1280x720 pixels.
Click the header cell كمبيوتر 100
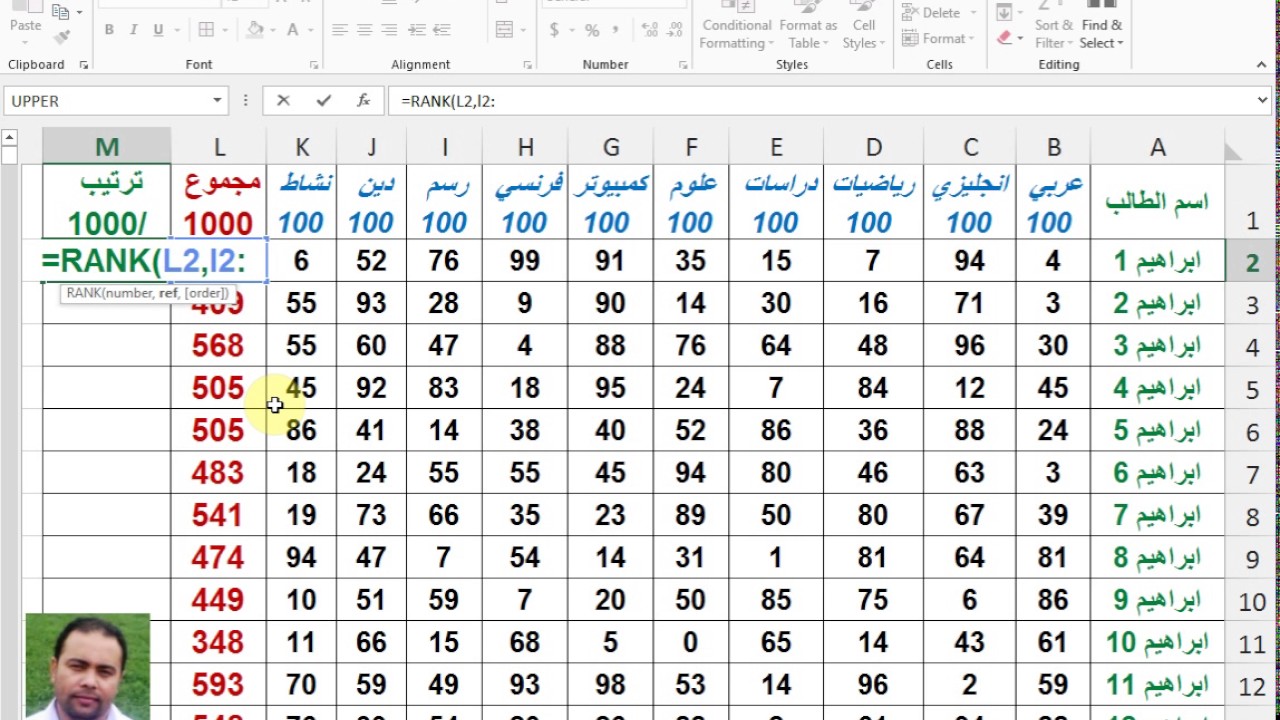coord(611,201)
